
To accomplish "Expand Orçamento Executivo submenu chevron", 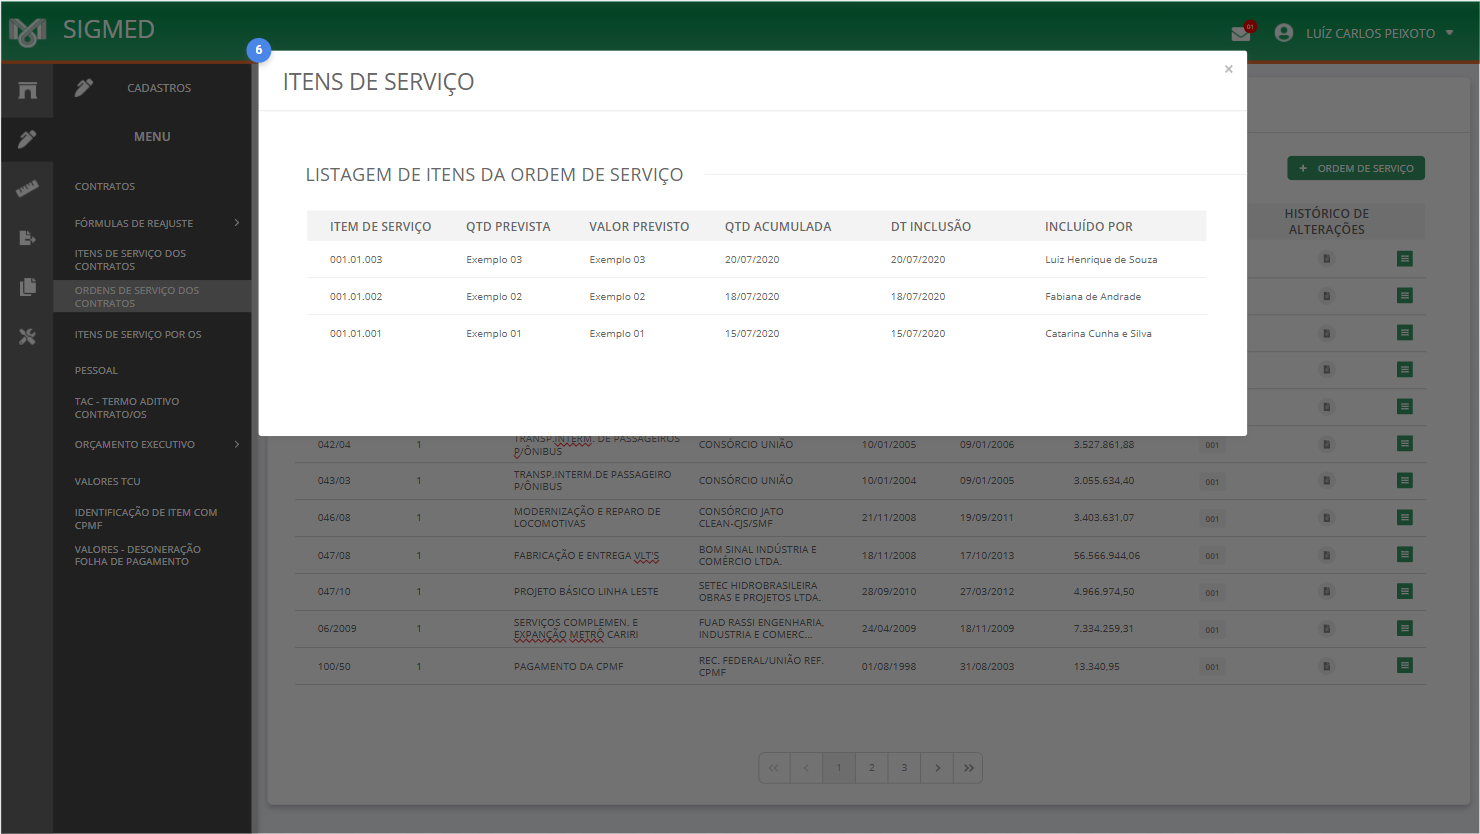I will pos(237,444).
